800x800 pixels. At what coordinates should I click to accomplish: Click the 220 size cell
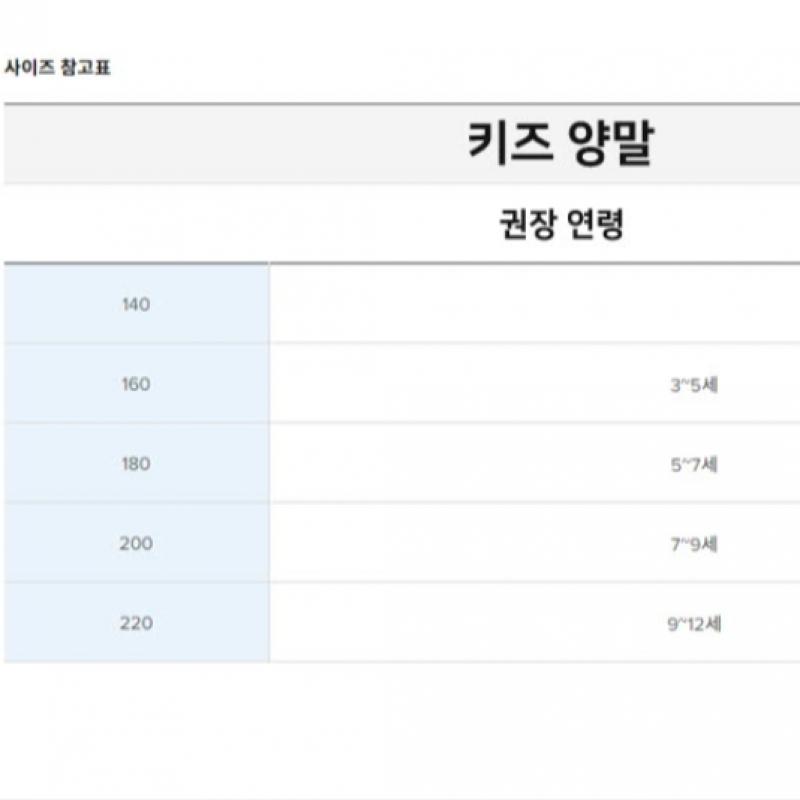pyautogui.click(x=135, y=623)
